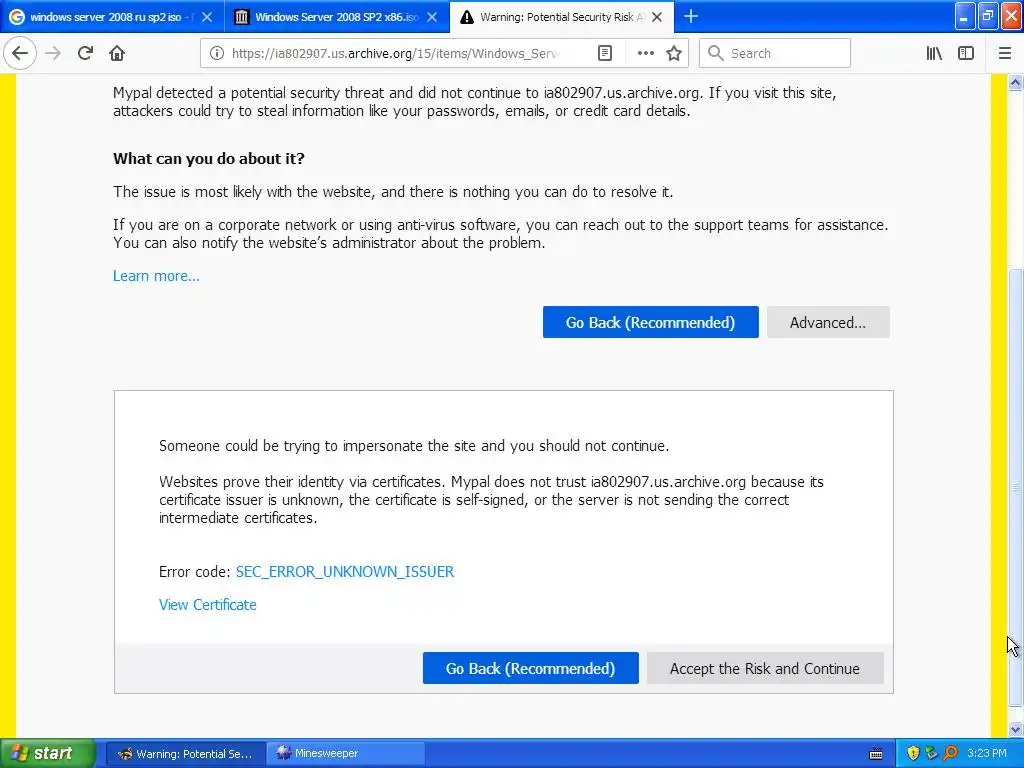Viewport: 1024px width, 768px height.
Task: Open the security shield tray icon
Action: coord(913,753)
